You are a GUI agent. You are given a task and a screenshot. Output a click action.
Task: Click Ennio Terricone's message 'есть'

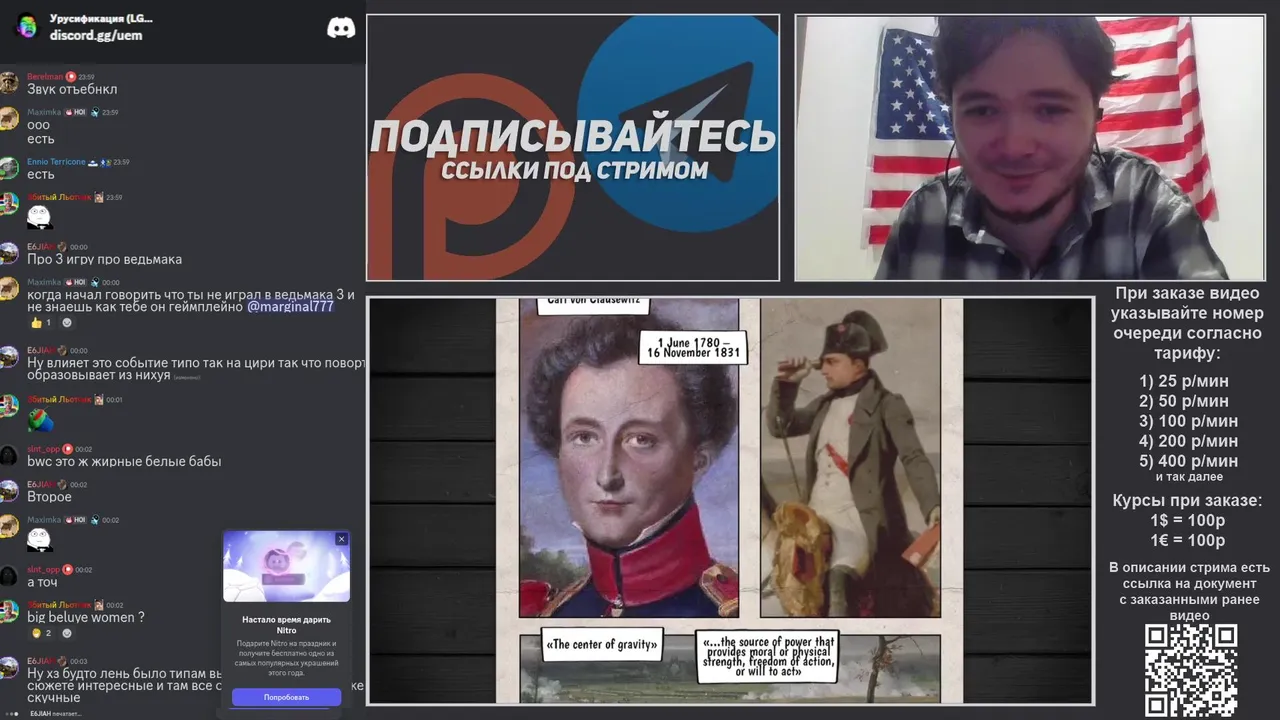(41, 174)
